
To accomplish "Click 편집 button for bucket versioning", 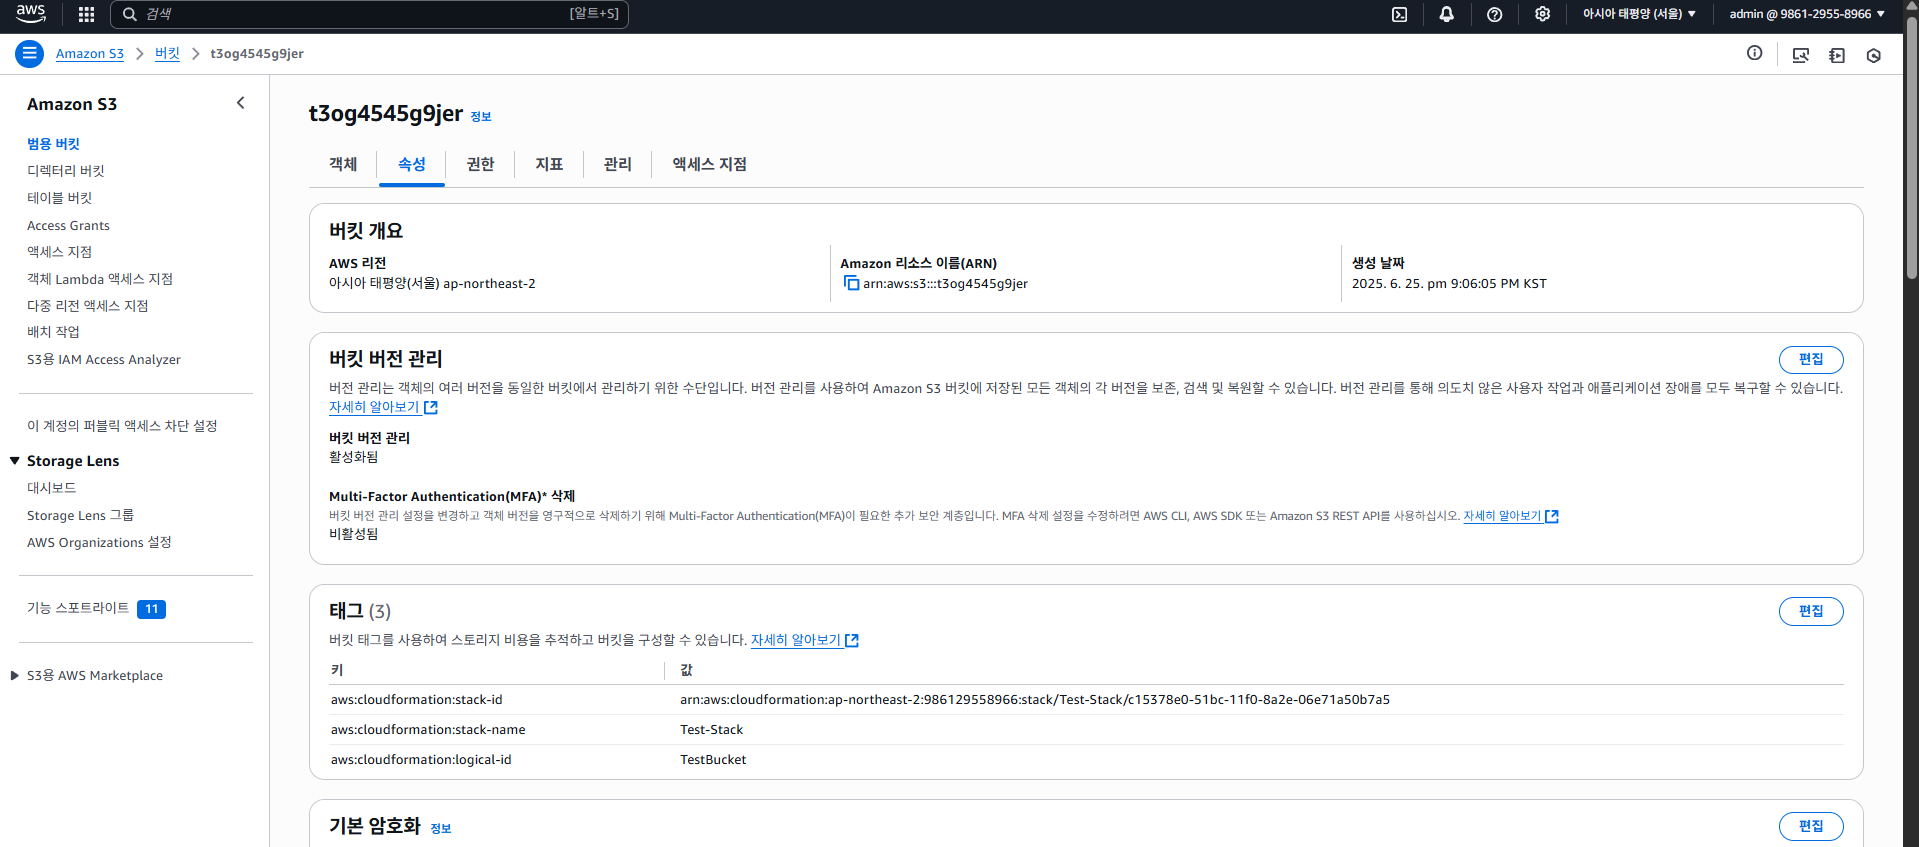I will [x=1810, y=359].
